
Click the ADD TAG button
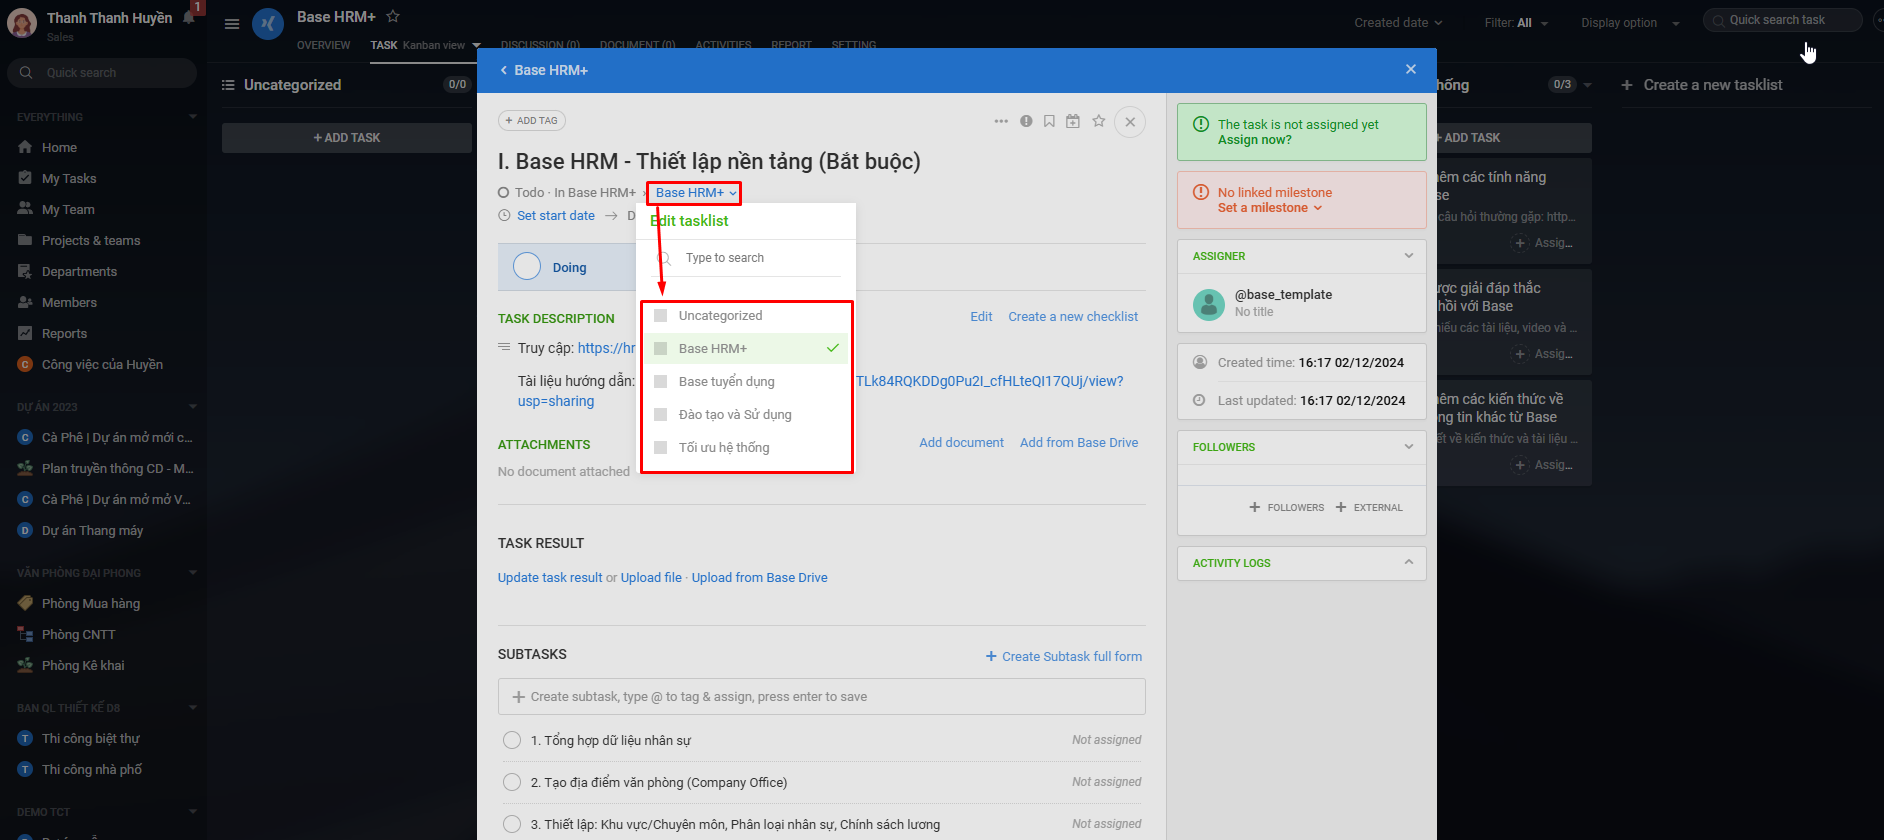tap(532, 121)
